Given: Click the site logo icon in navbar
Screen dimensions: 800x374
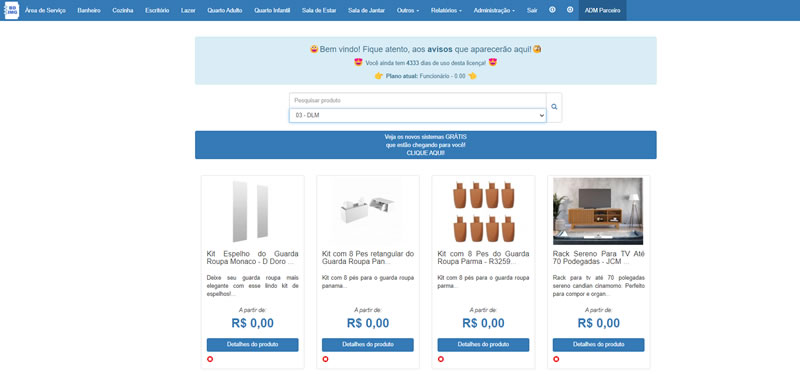Looking at the screenshot, I should (12, 10).
